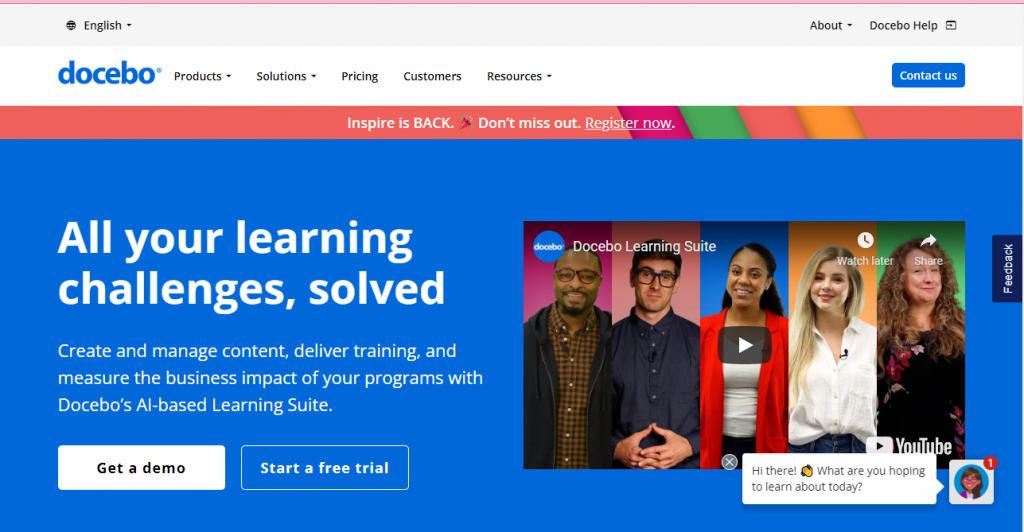Open the Feedback side tab
The height and width of the screenshot is (532, 1024).
1008,268
